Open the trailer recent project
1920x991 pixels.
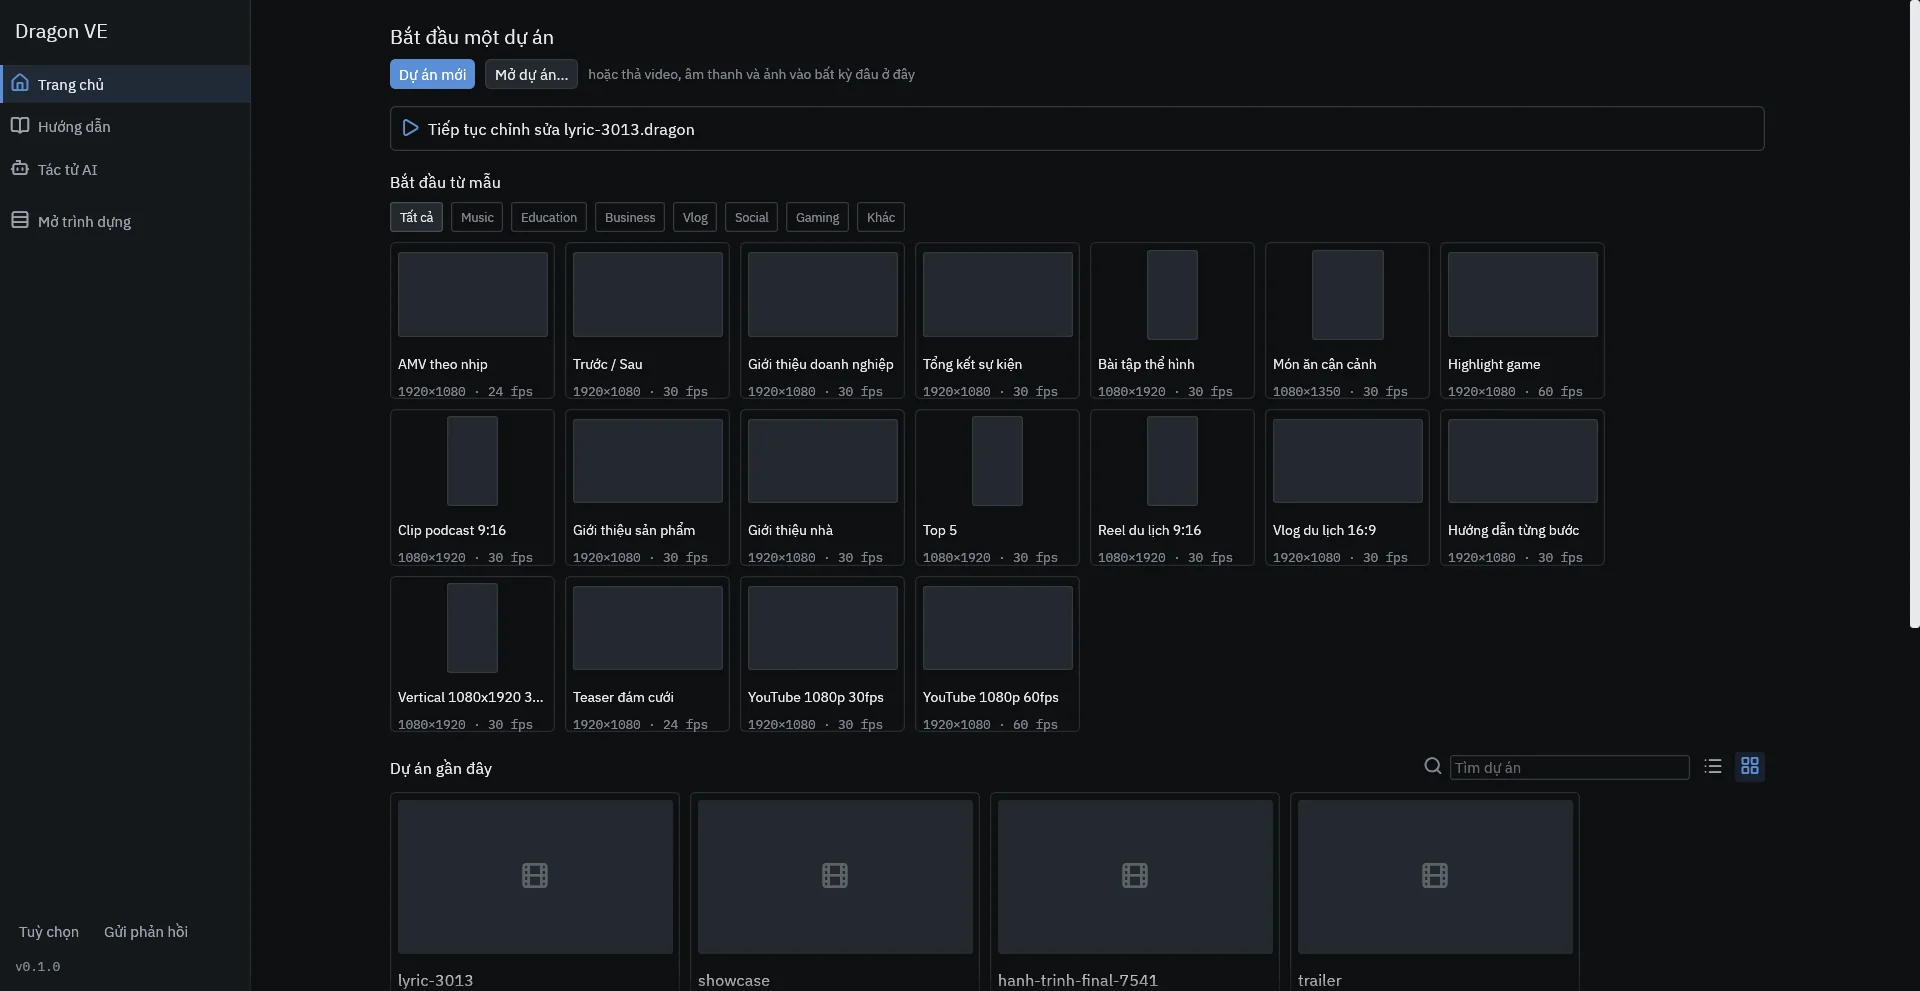coord(1435,892)
